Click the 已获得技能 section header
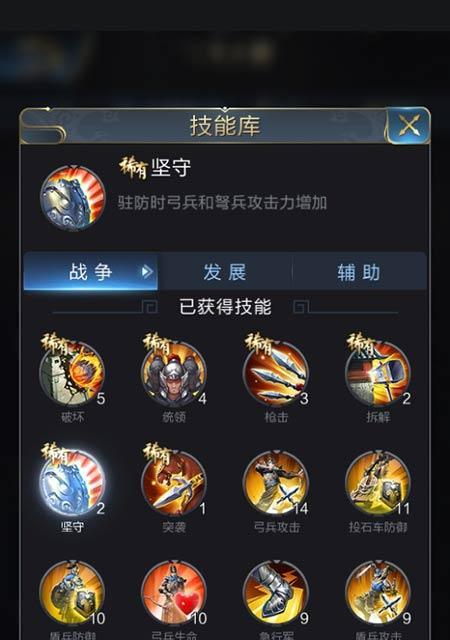The height and width of the screenshot is (640, 450). click(x=225, y=307)
